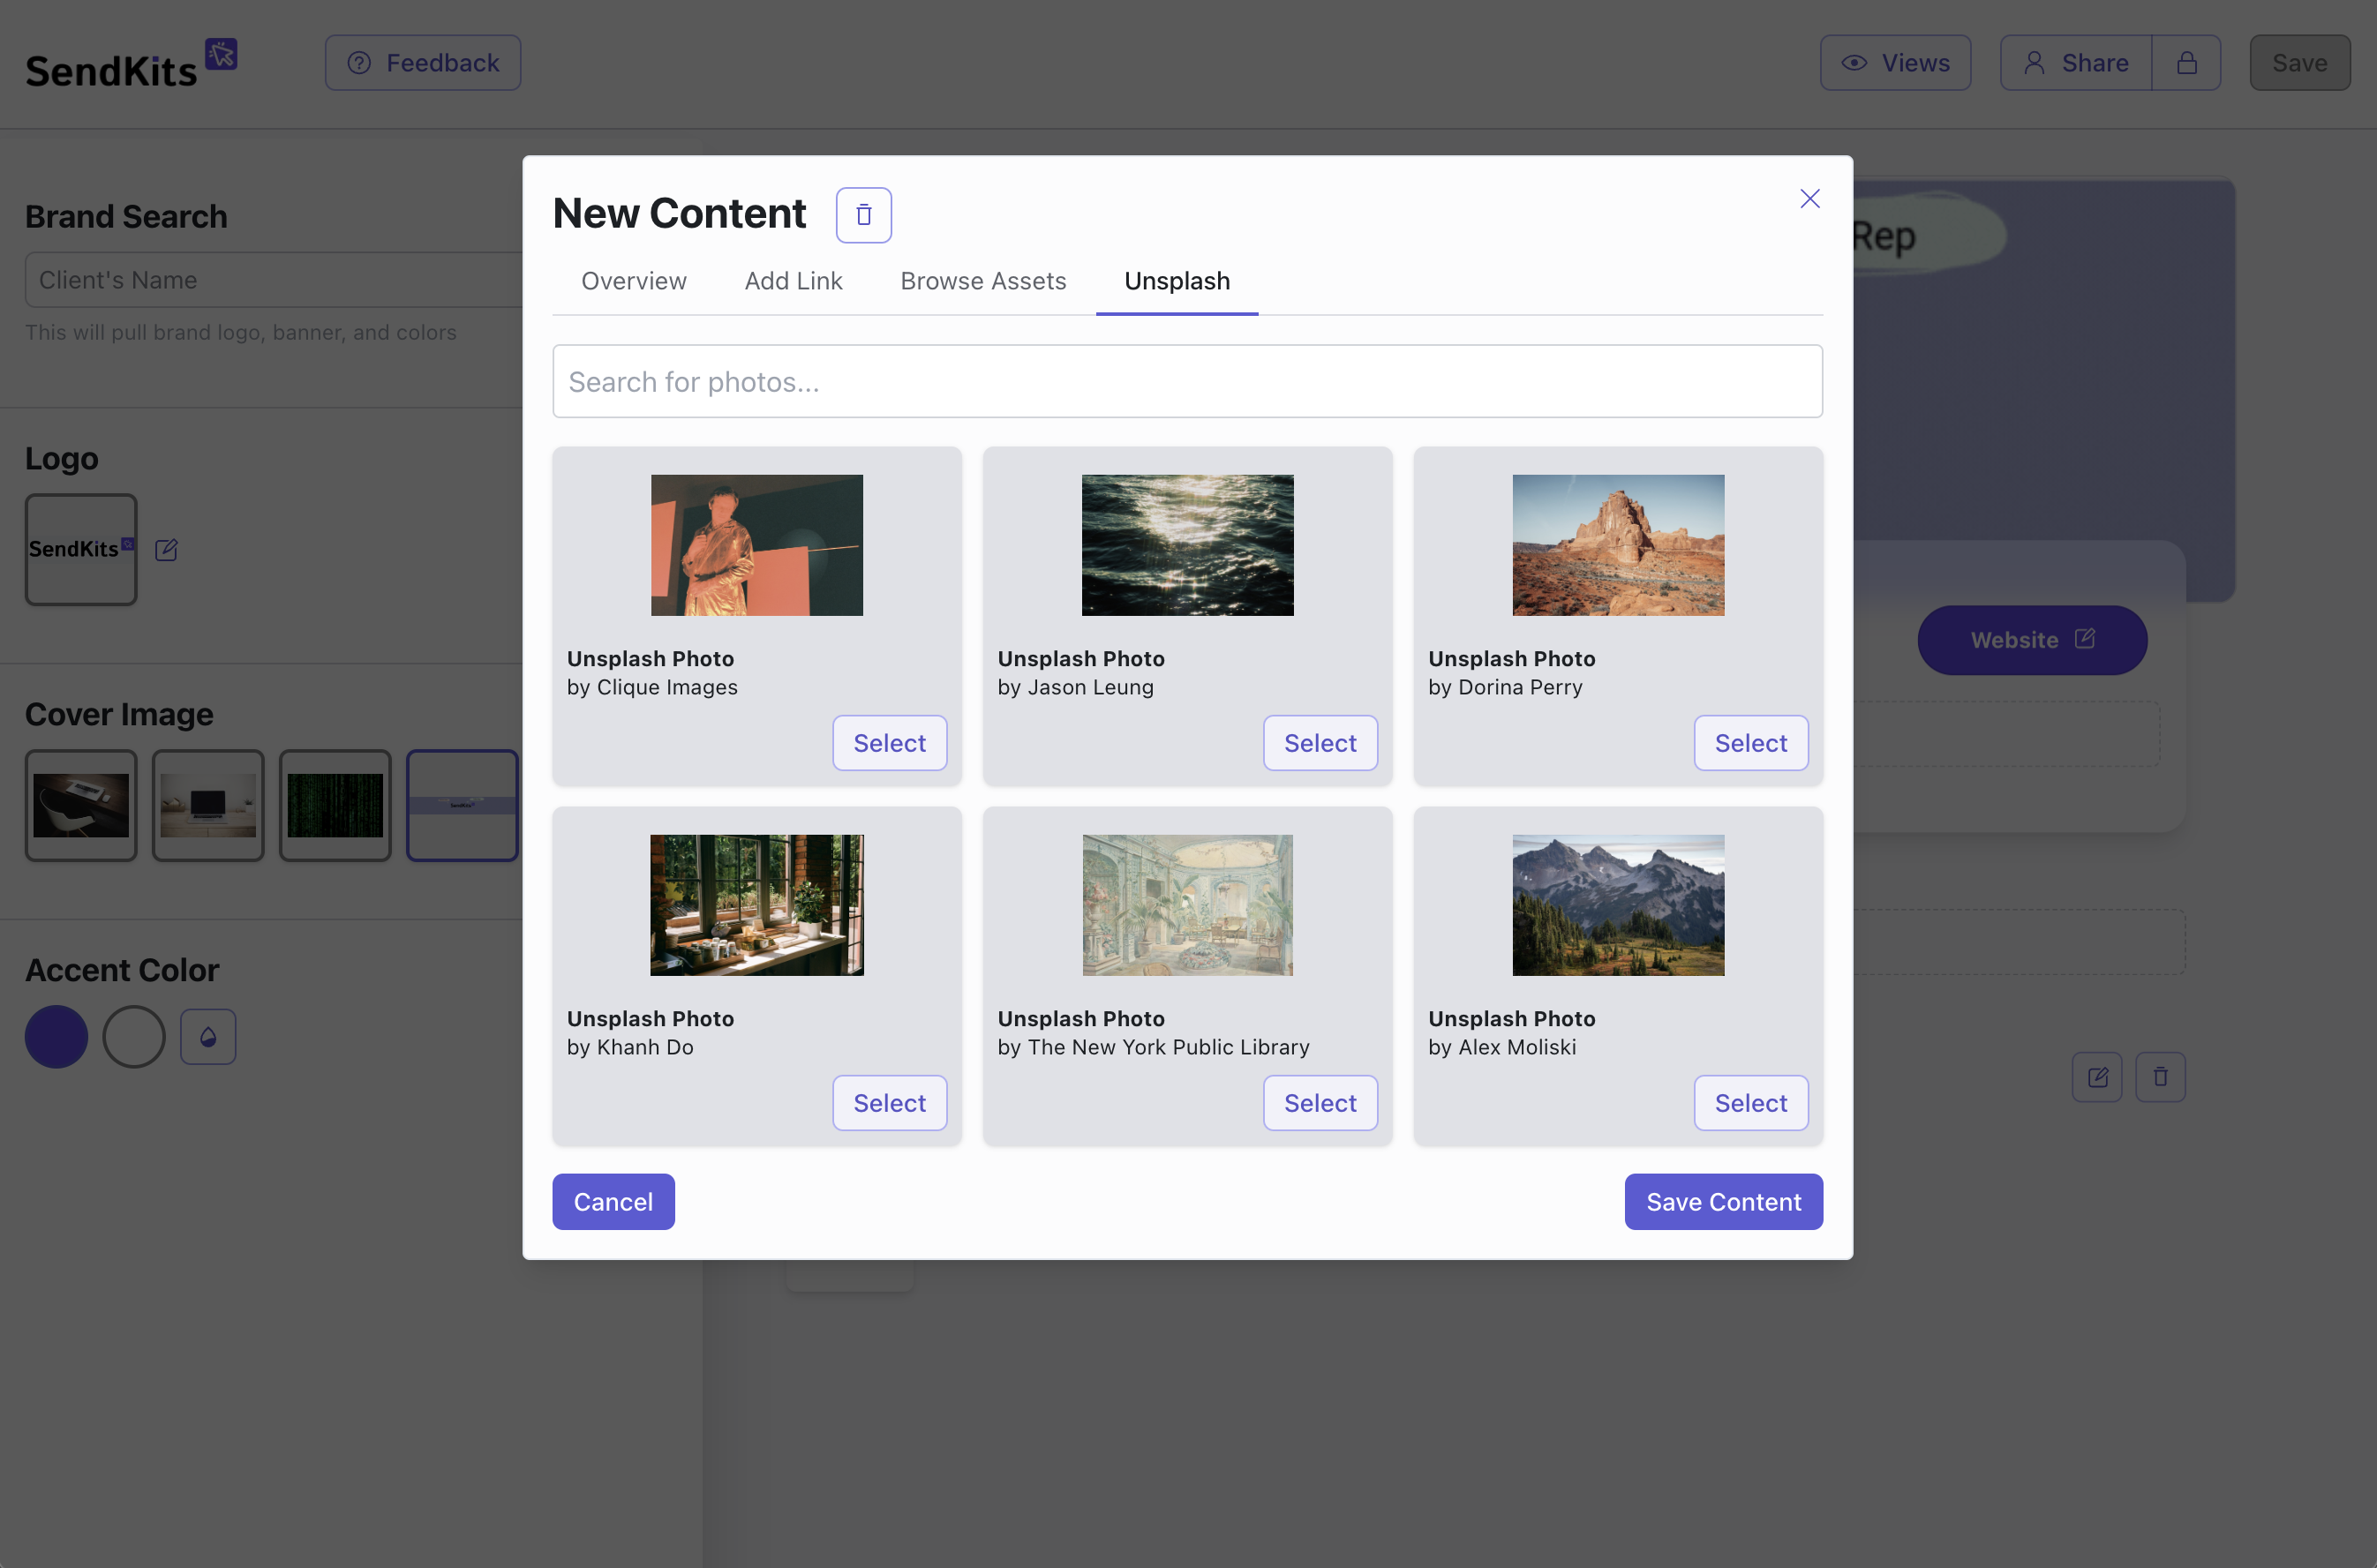Image resolution: width=2377 pixels, height=1568 pixels.
Task: Choose the fourth selected cover image
Action: click(x=462, y=805)
